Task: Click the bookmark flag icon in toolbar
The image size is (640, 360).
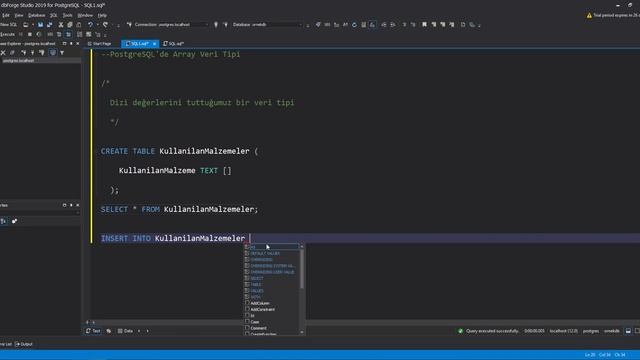Action: (x=424, y=24)
